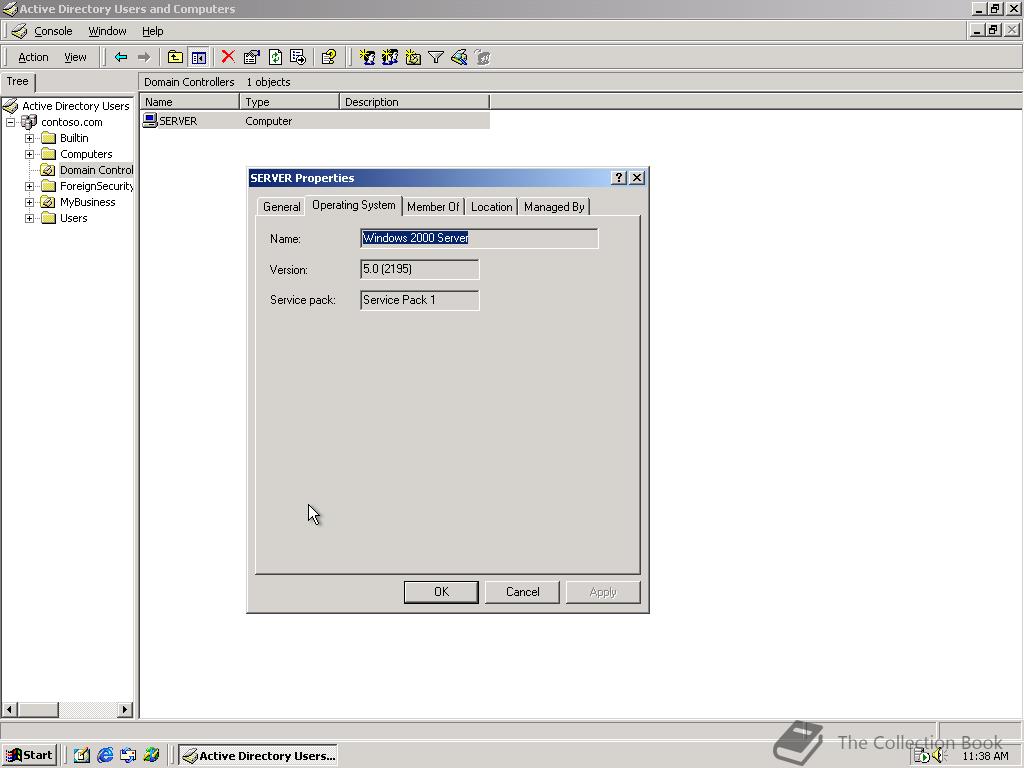Click Show Desktop quick launch icon
The height and width of the screenshot is (768, 1024).
81,755
